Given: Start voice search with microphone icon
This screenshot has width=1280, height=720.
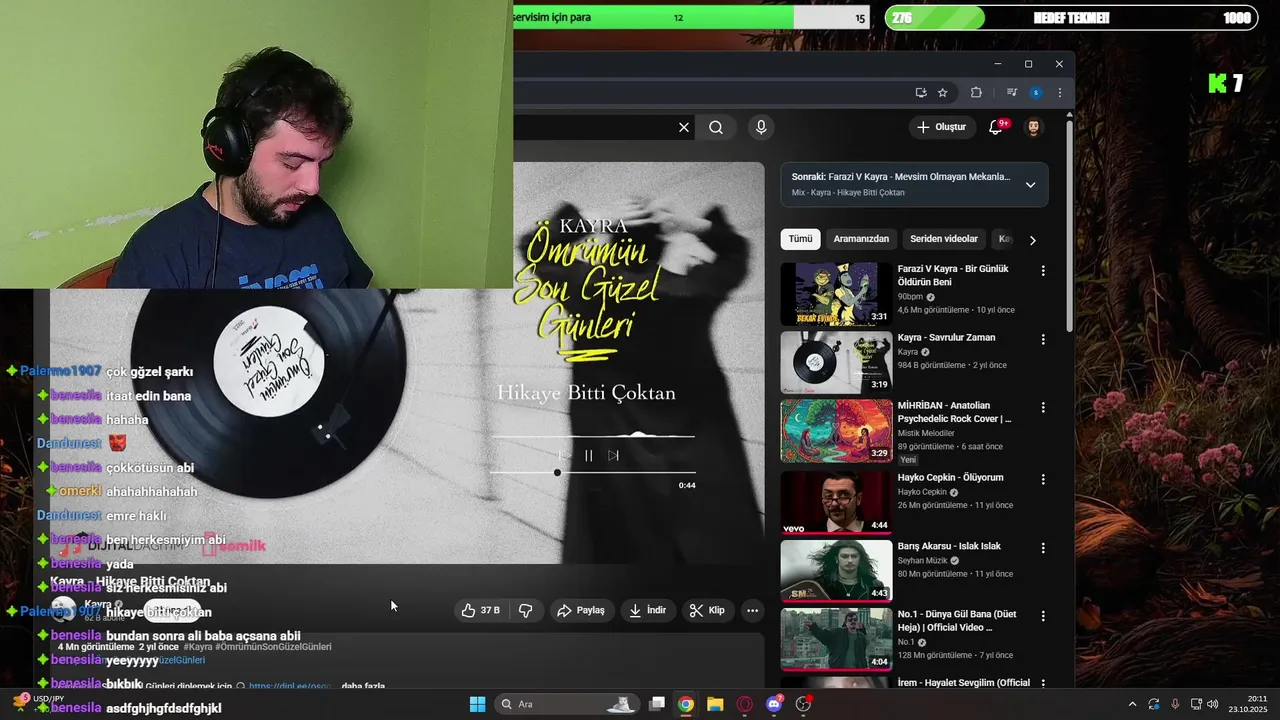Looking at the screenshot, I should (x=761, y=127).
